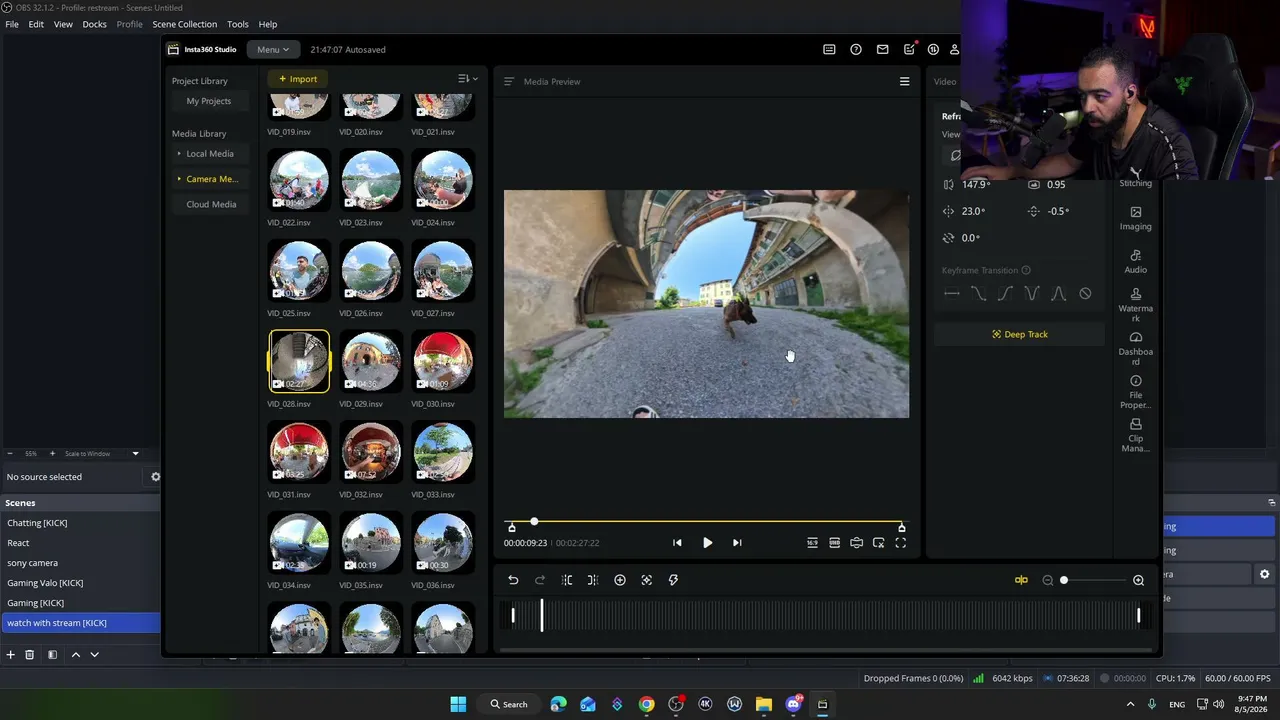The height and width of the screenshot is (720, 1280).
Task: Open the Clip Management panel
Action: pos(1136,435)
